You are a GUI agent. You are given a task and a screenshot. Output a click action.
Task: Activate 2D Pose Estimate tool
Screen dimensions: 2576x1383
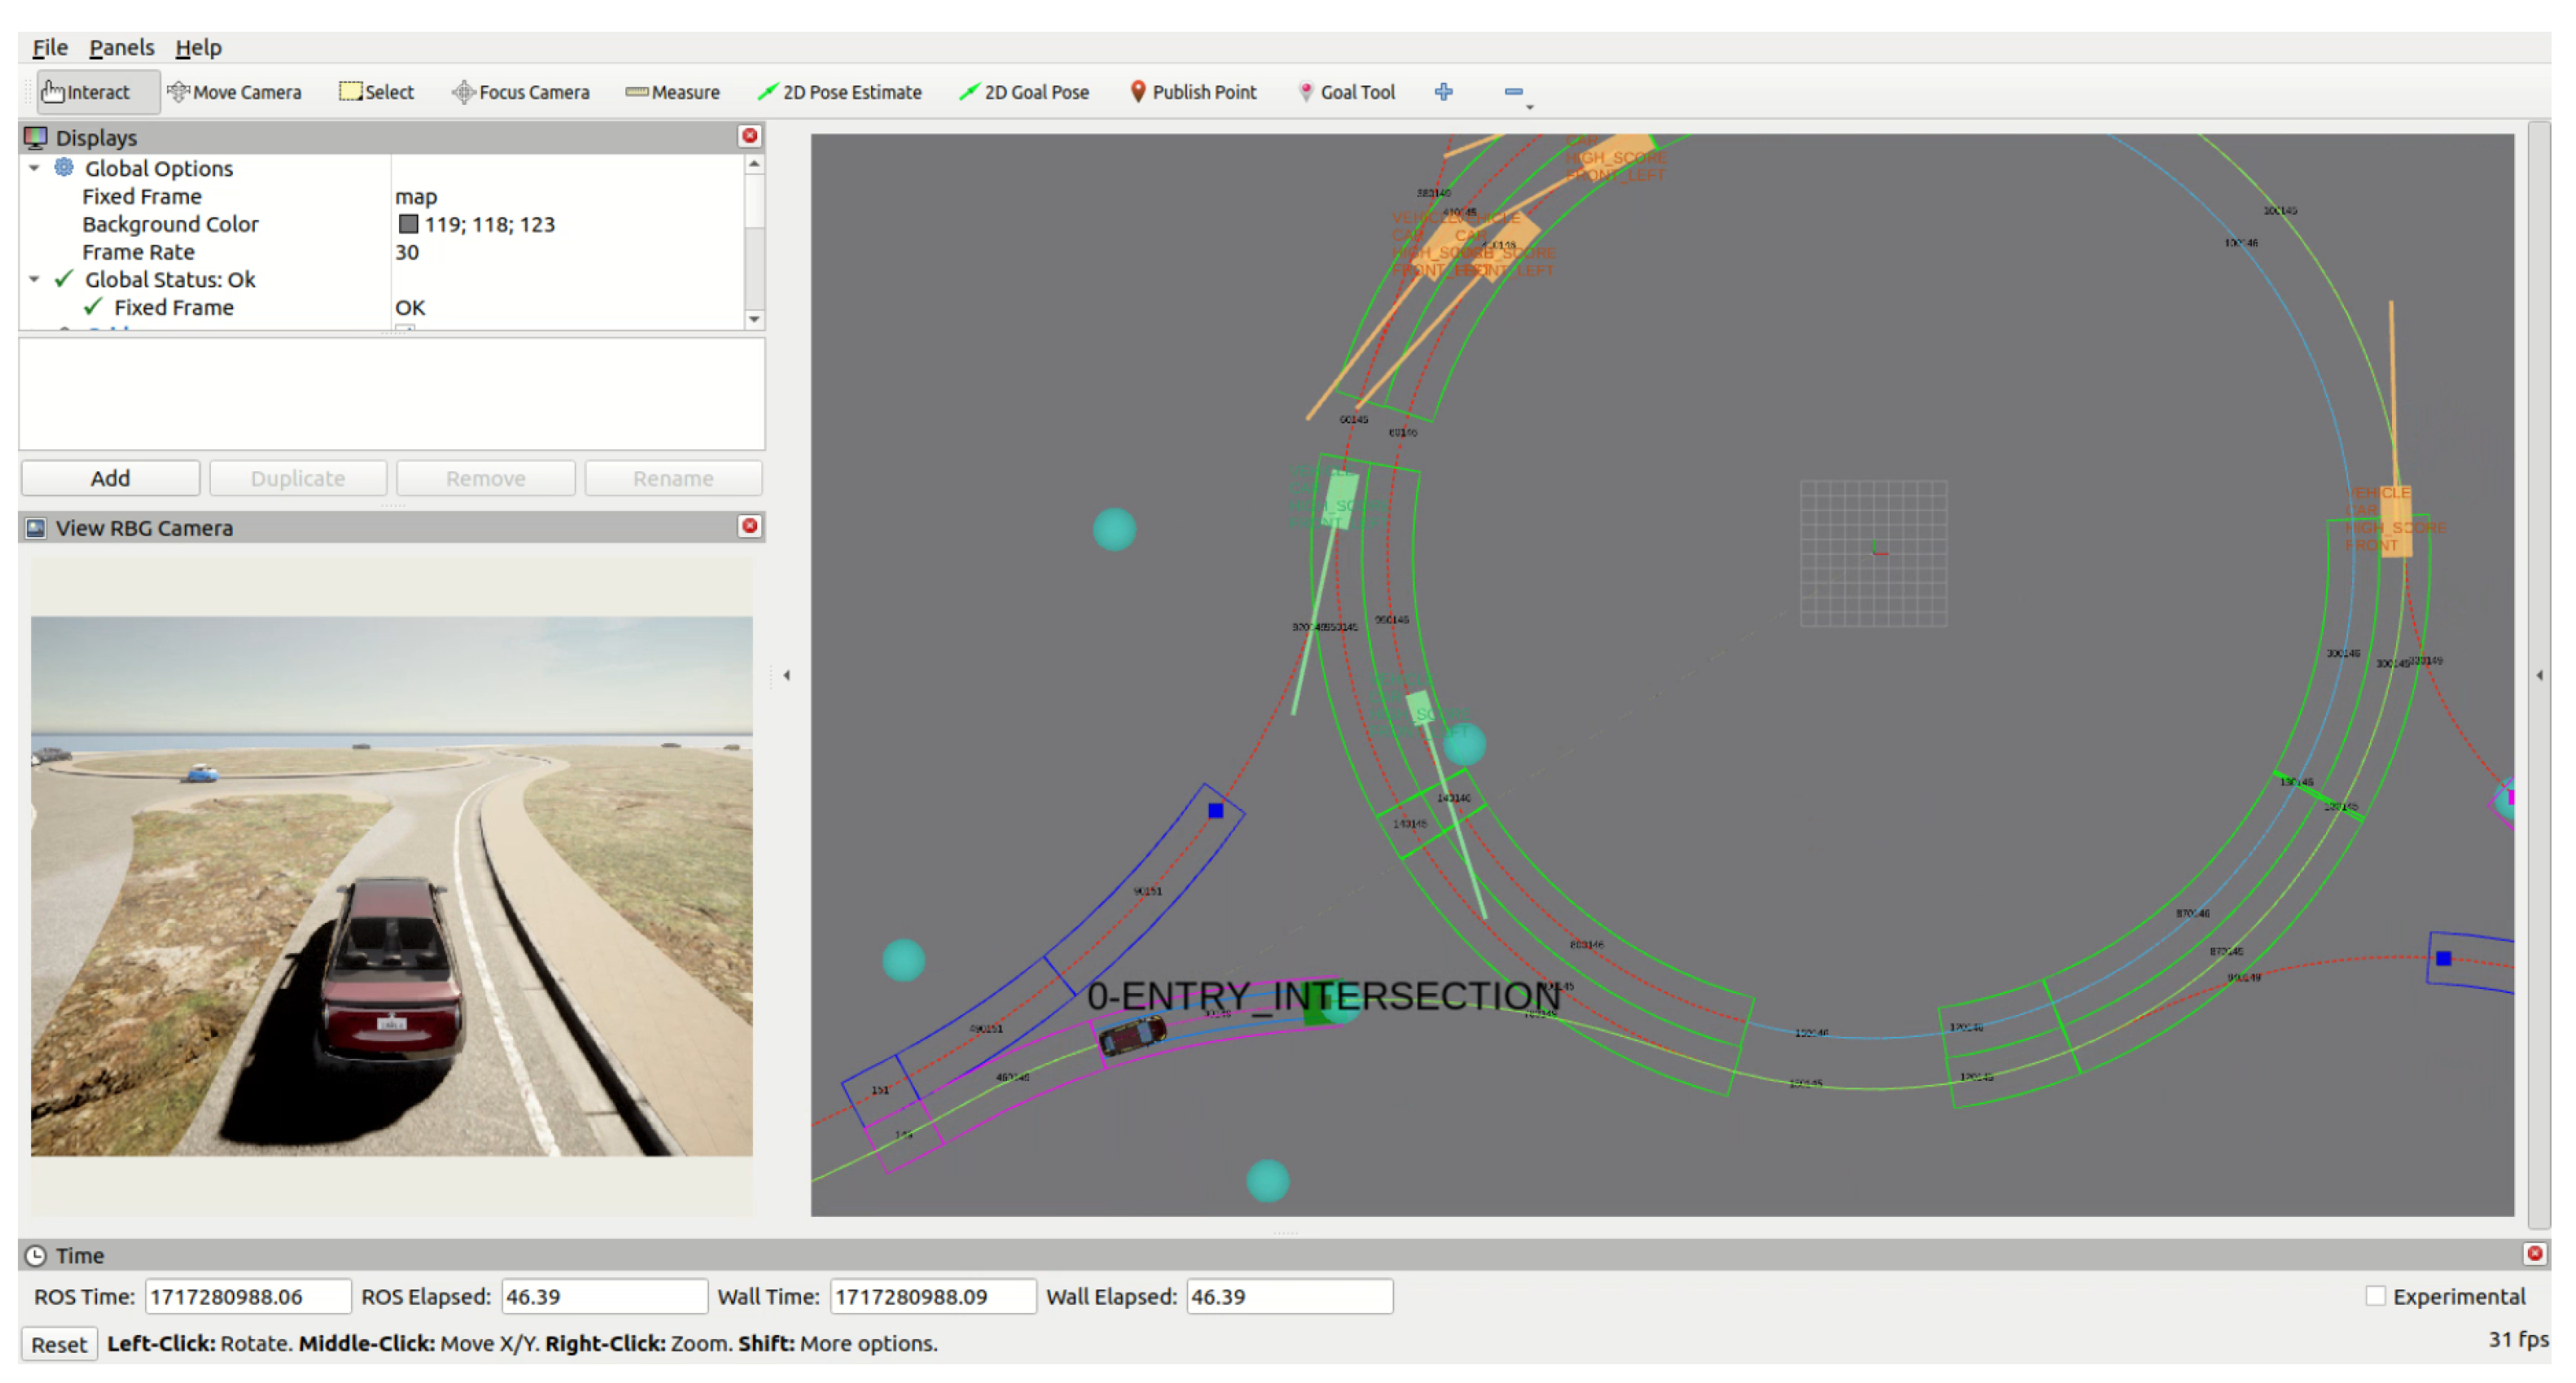coord(839,92)
